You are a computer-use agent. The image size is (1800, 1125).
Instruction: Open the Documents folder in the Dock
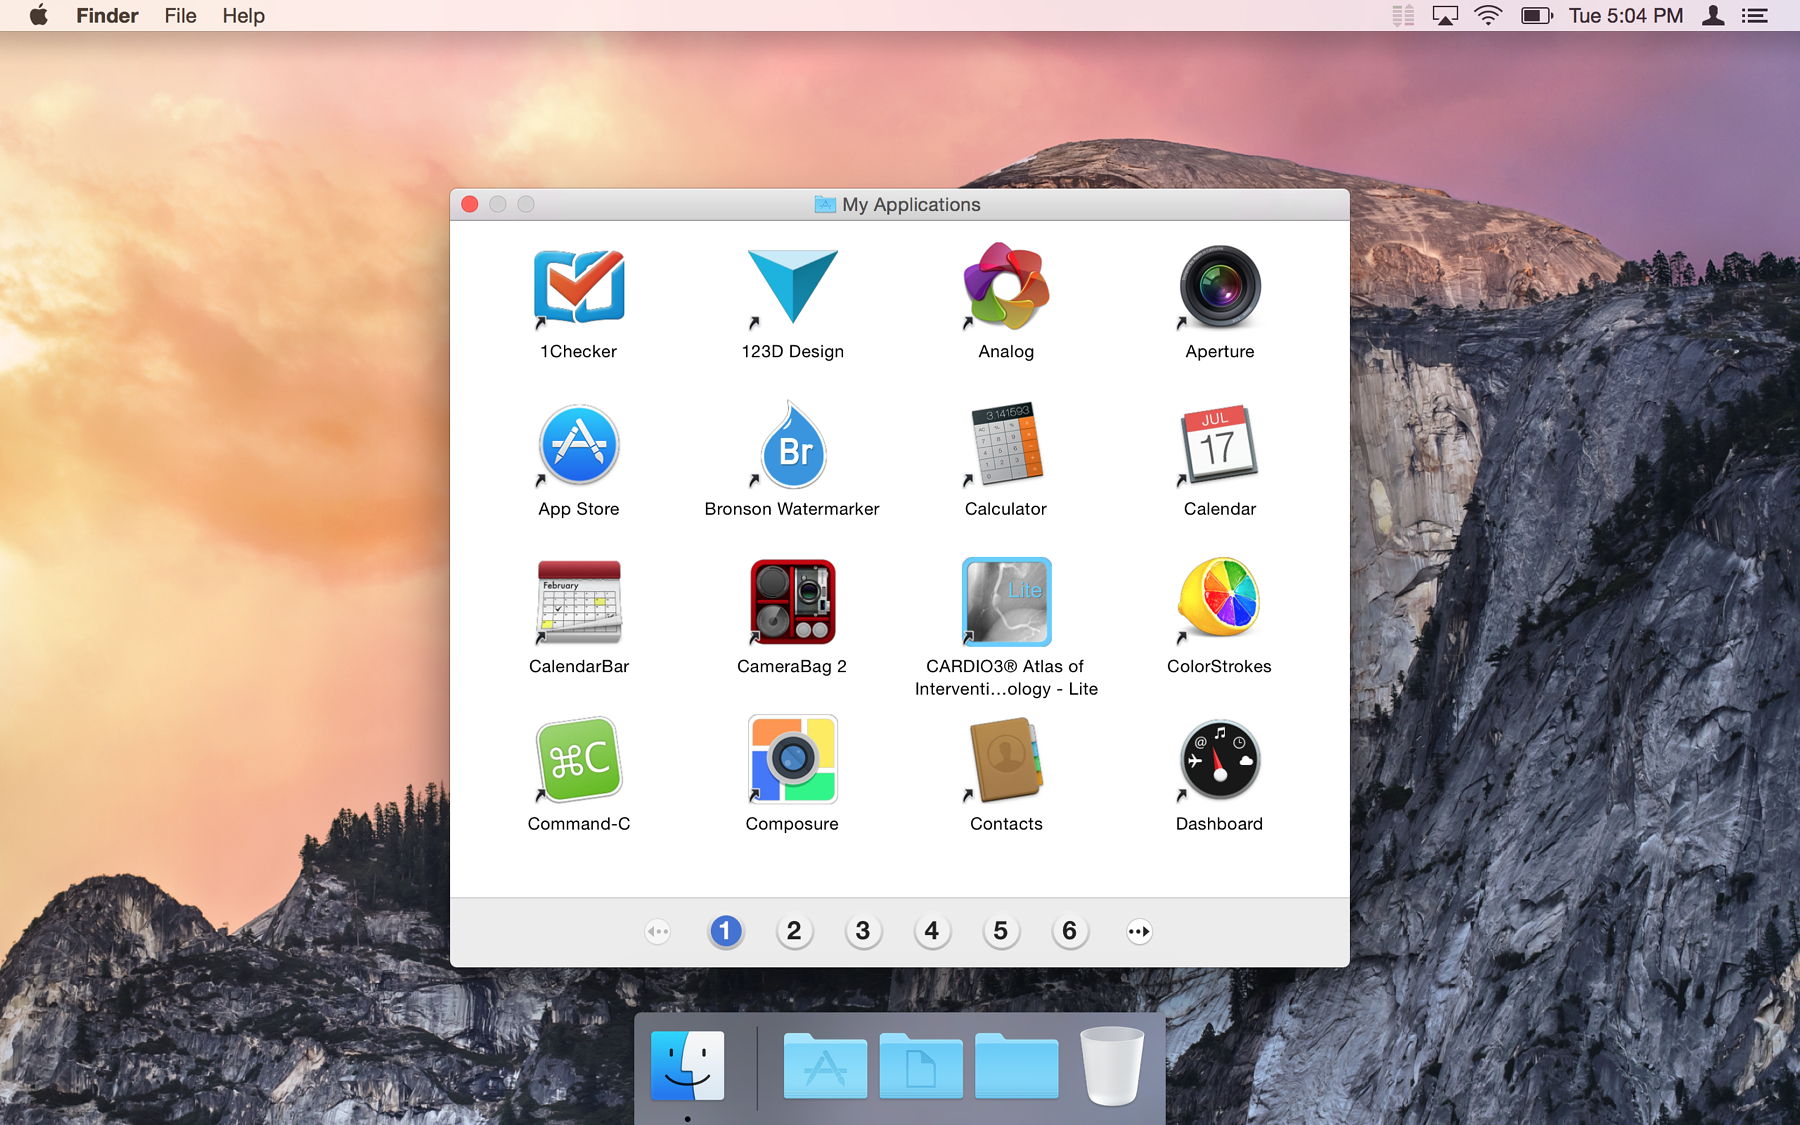point(921,1066)
